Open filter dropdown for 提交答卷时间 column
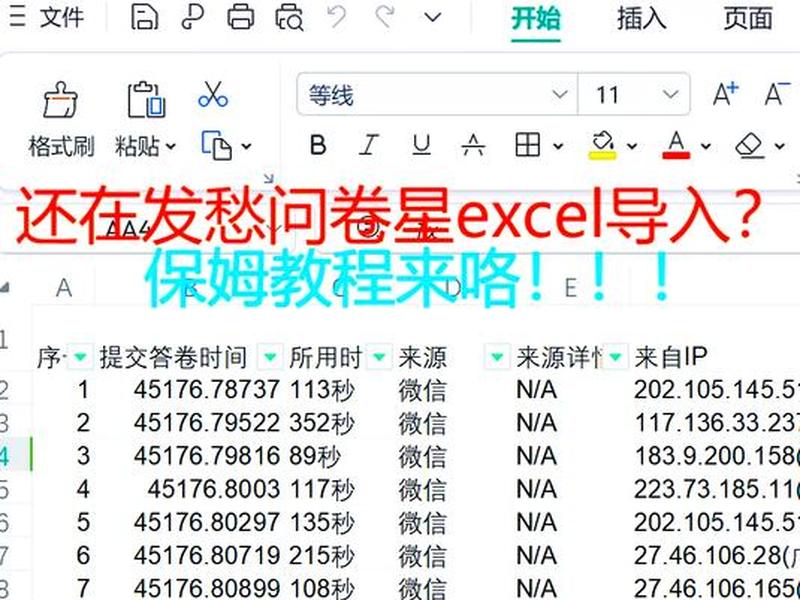 (270, 356)
